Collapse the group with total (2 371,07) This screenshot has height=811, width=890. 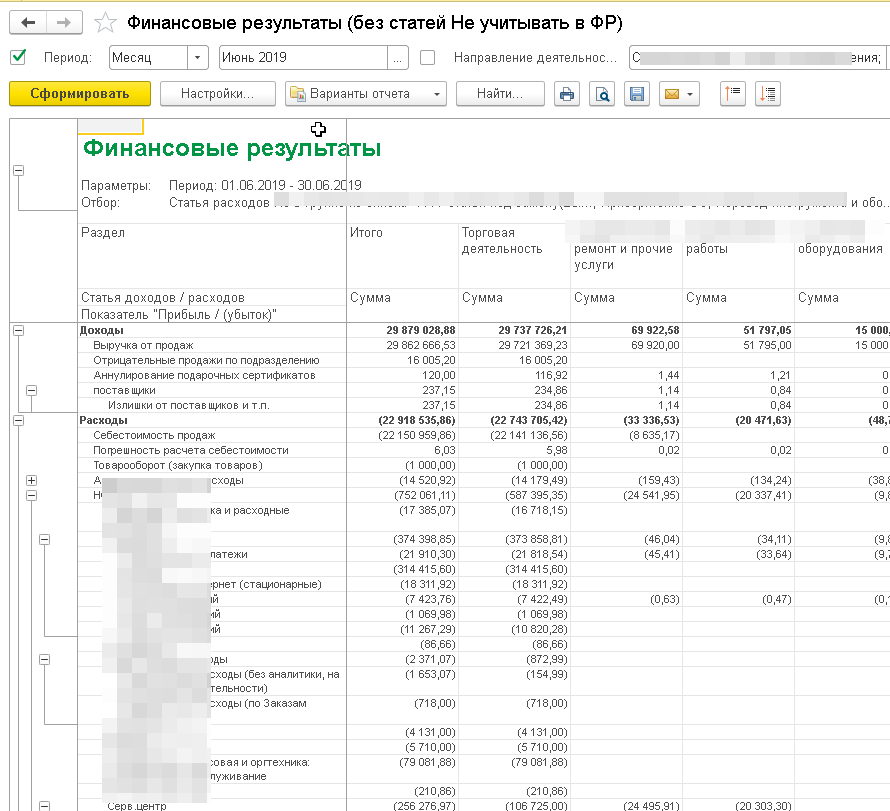pos(45,659)
